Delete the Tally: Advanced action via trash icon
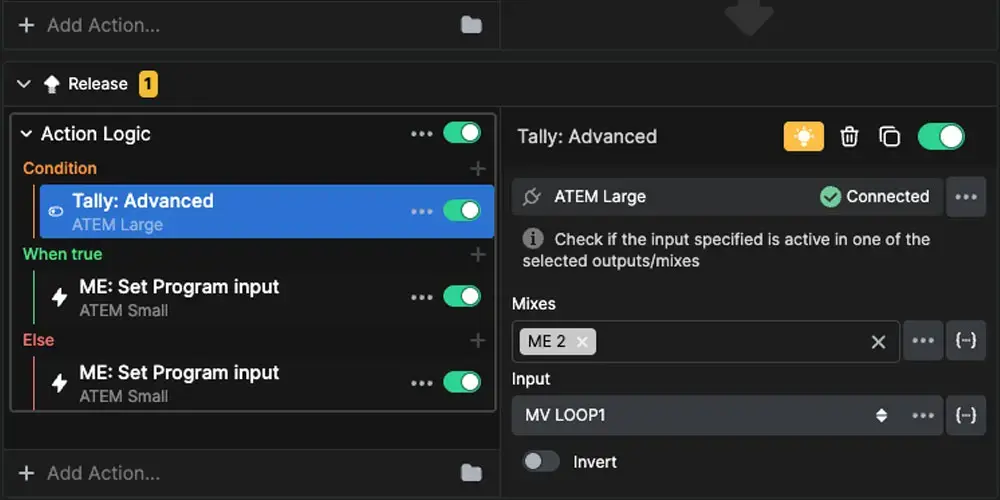Viewport: 1000px width, 500px height. point(849,137)
